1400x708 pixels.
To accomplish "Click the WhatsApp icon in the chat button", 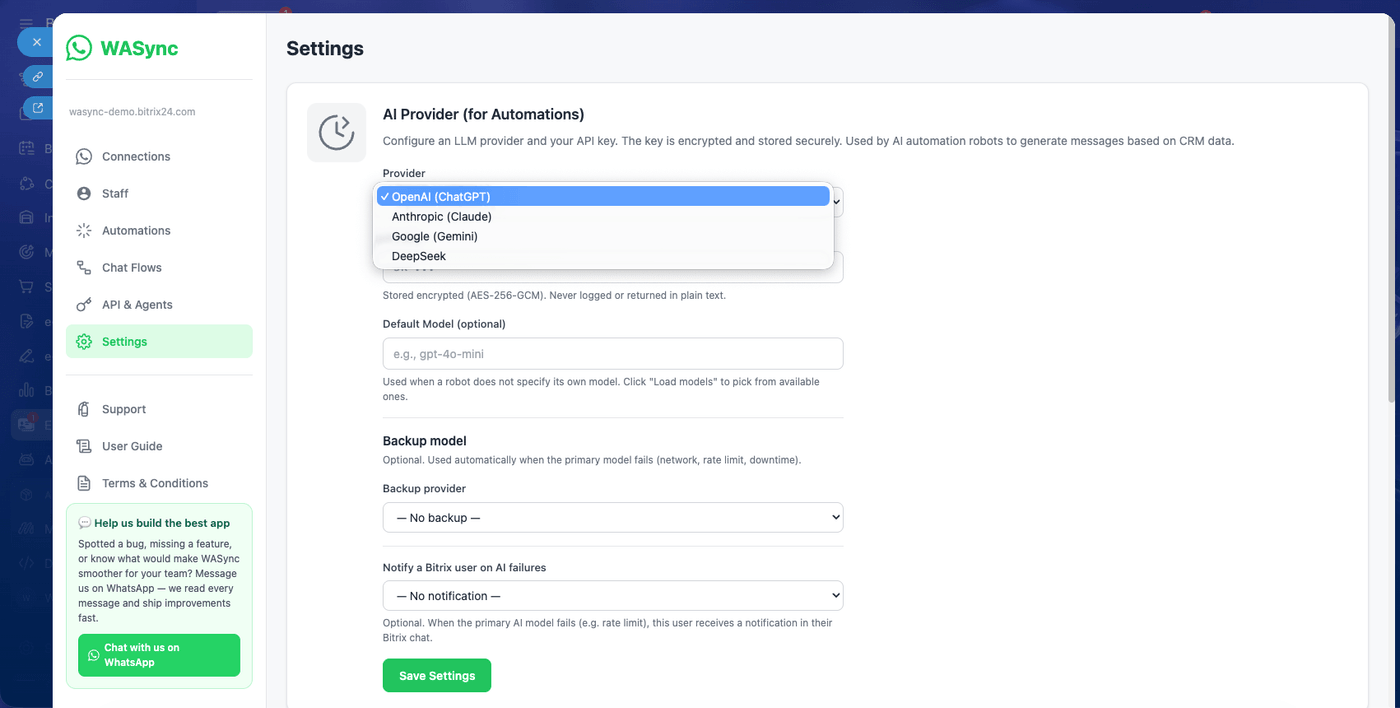I will tap(94, 655).
